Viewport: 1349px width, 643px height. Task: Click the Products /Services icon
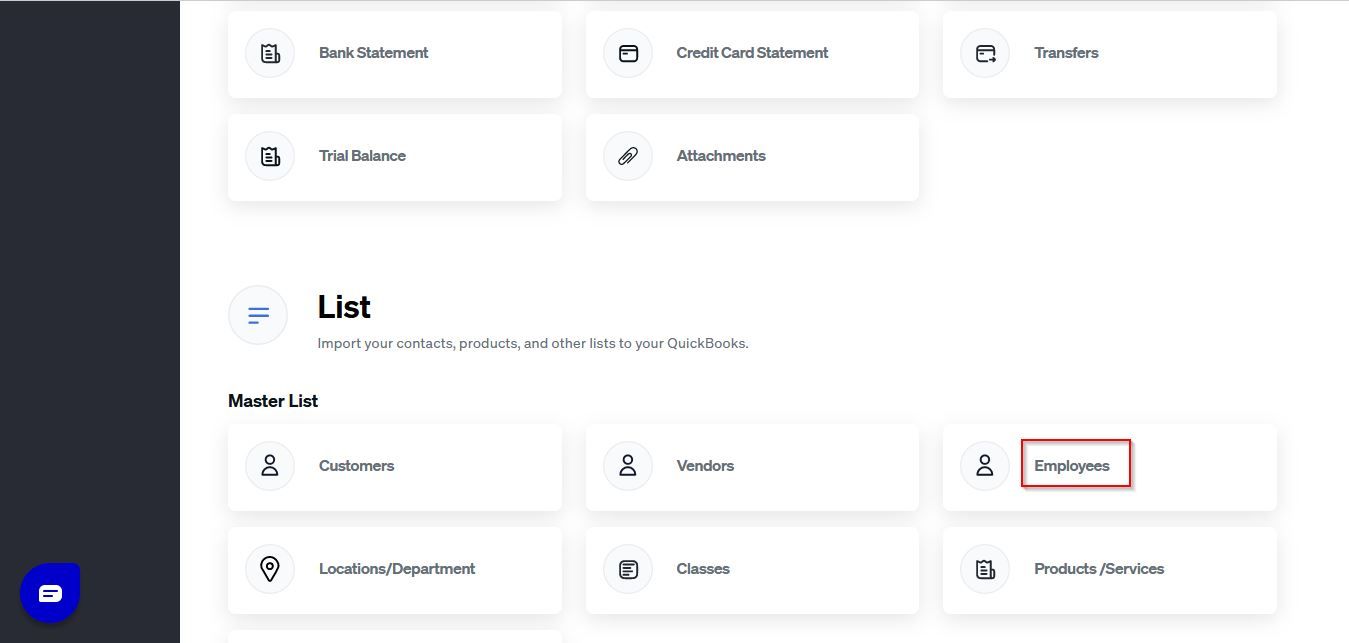[985, 569]
